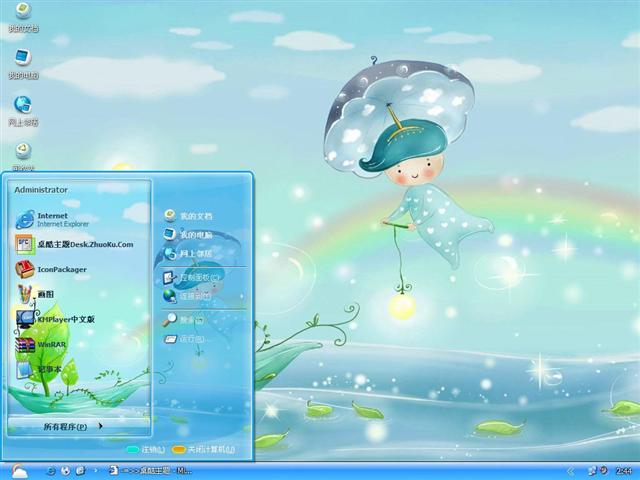Open Search from the Start menu

183,320
